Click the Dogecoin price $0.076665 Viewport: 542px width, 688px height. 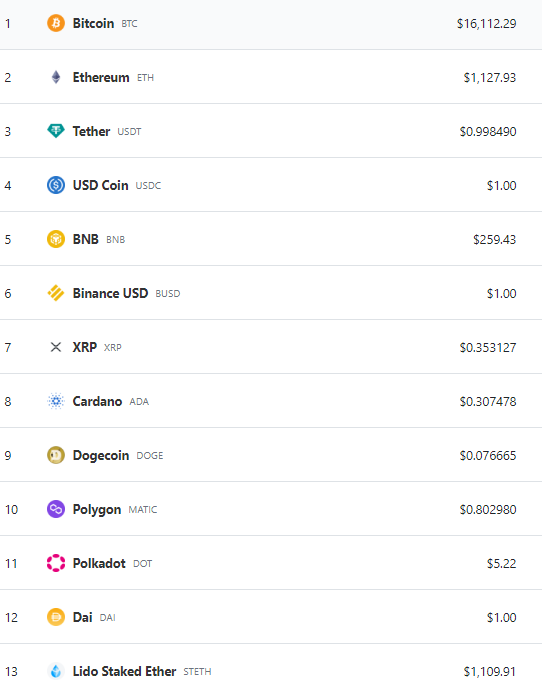[x=488, y=455]
